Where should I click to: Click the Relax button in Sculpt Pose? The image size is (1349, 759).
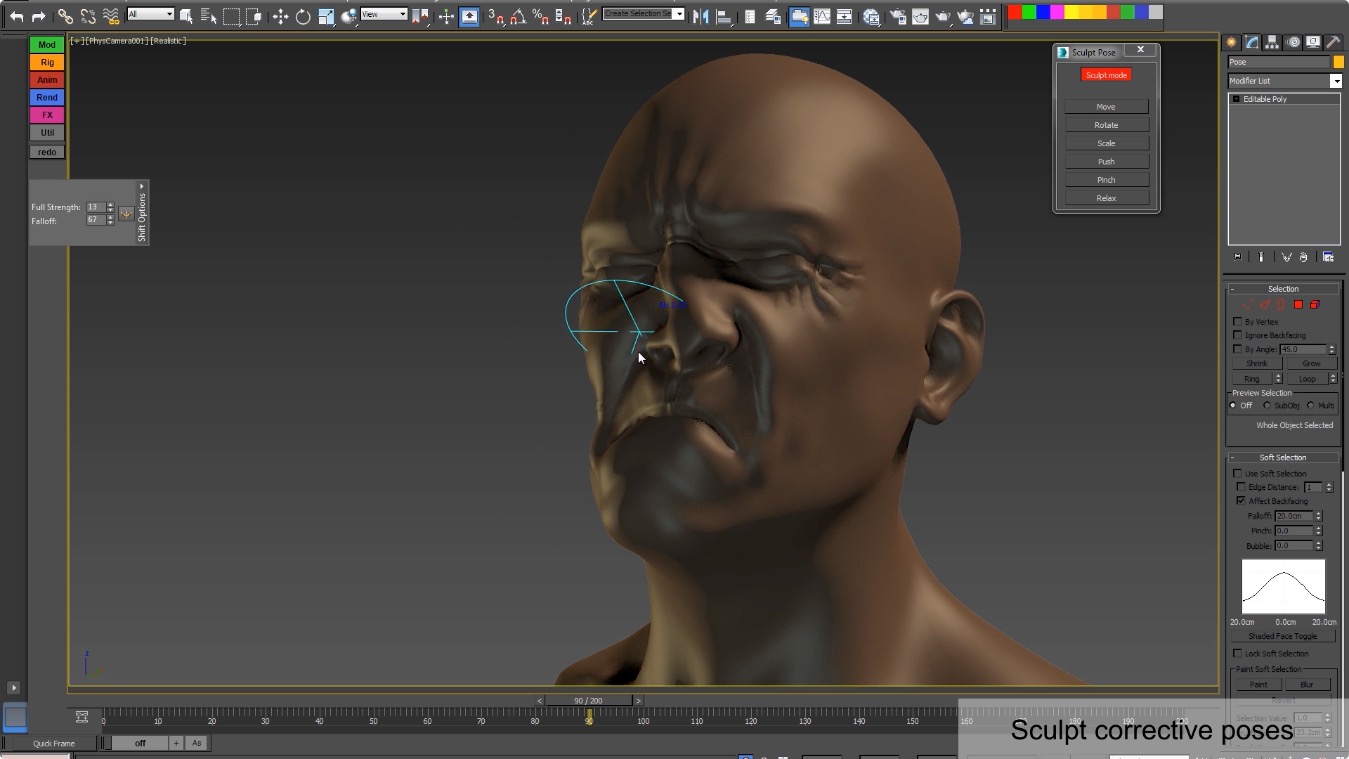coord(1106,198)
